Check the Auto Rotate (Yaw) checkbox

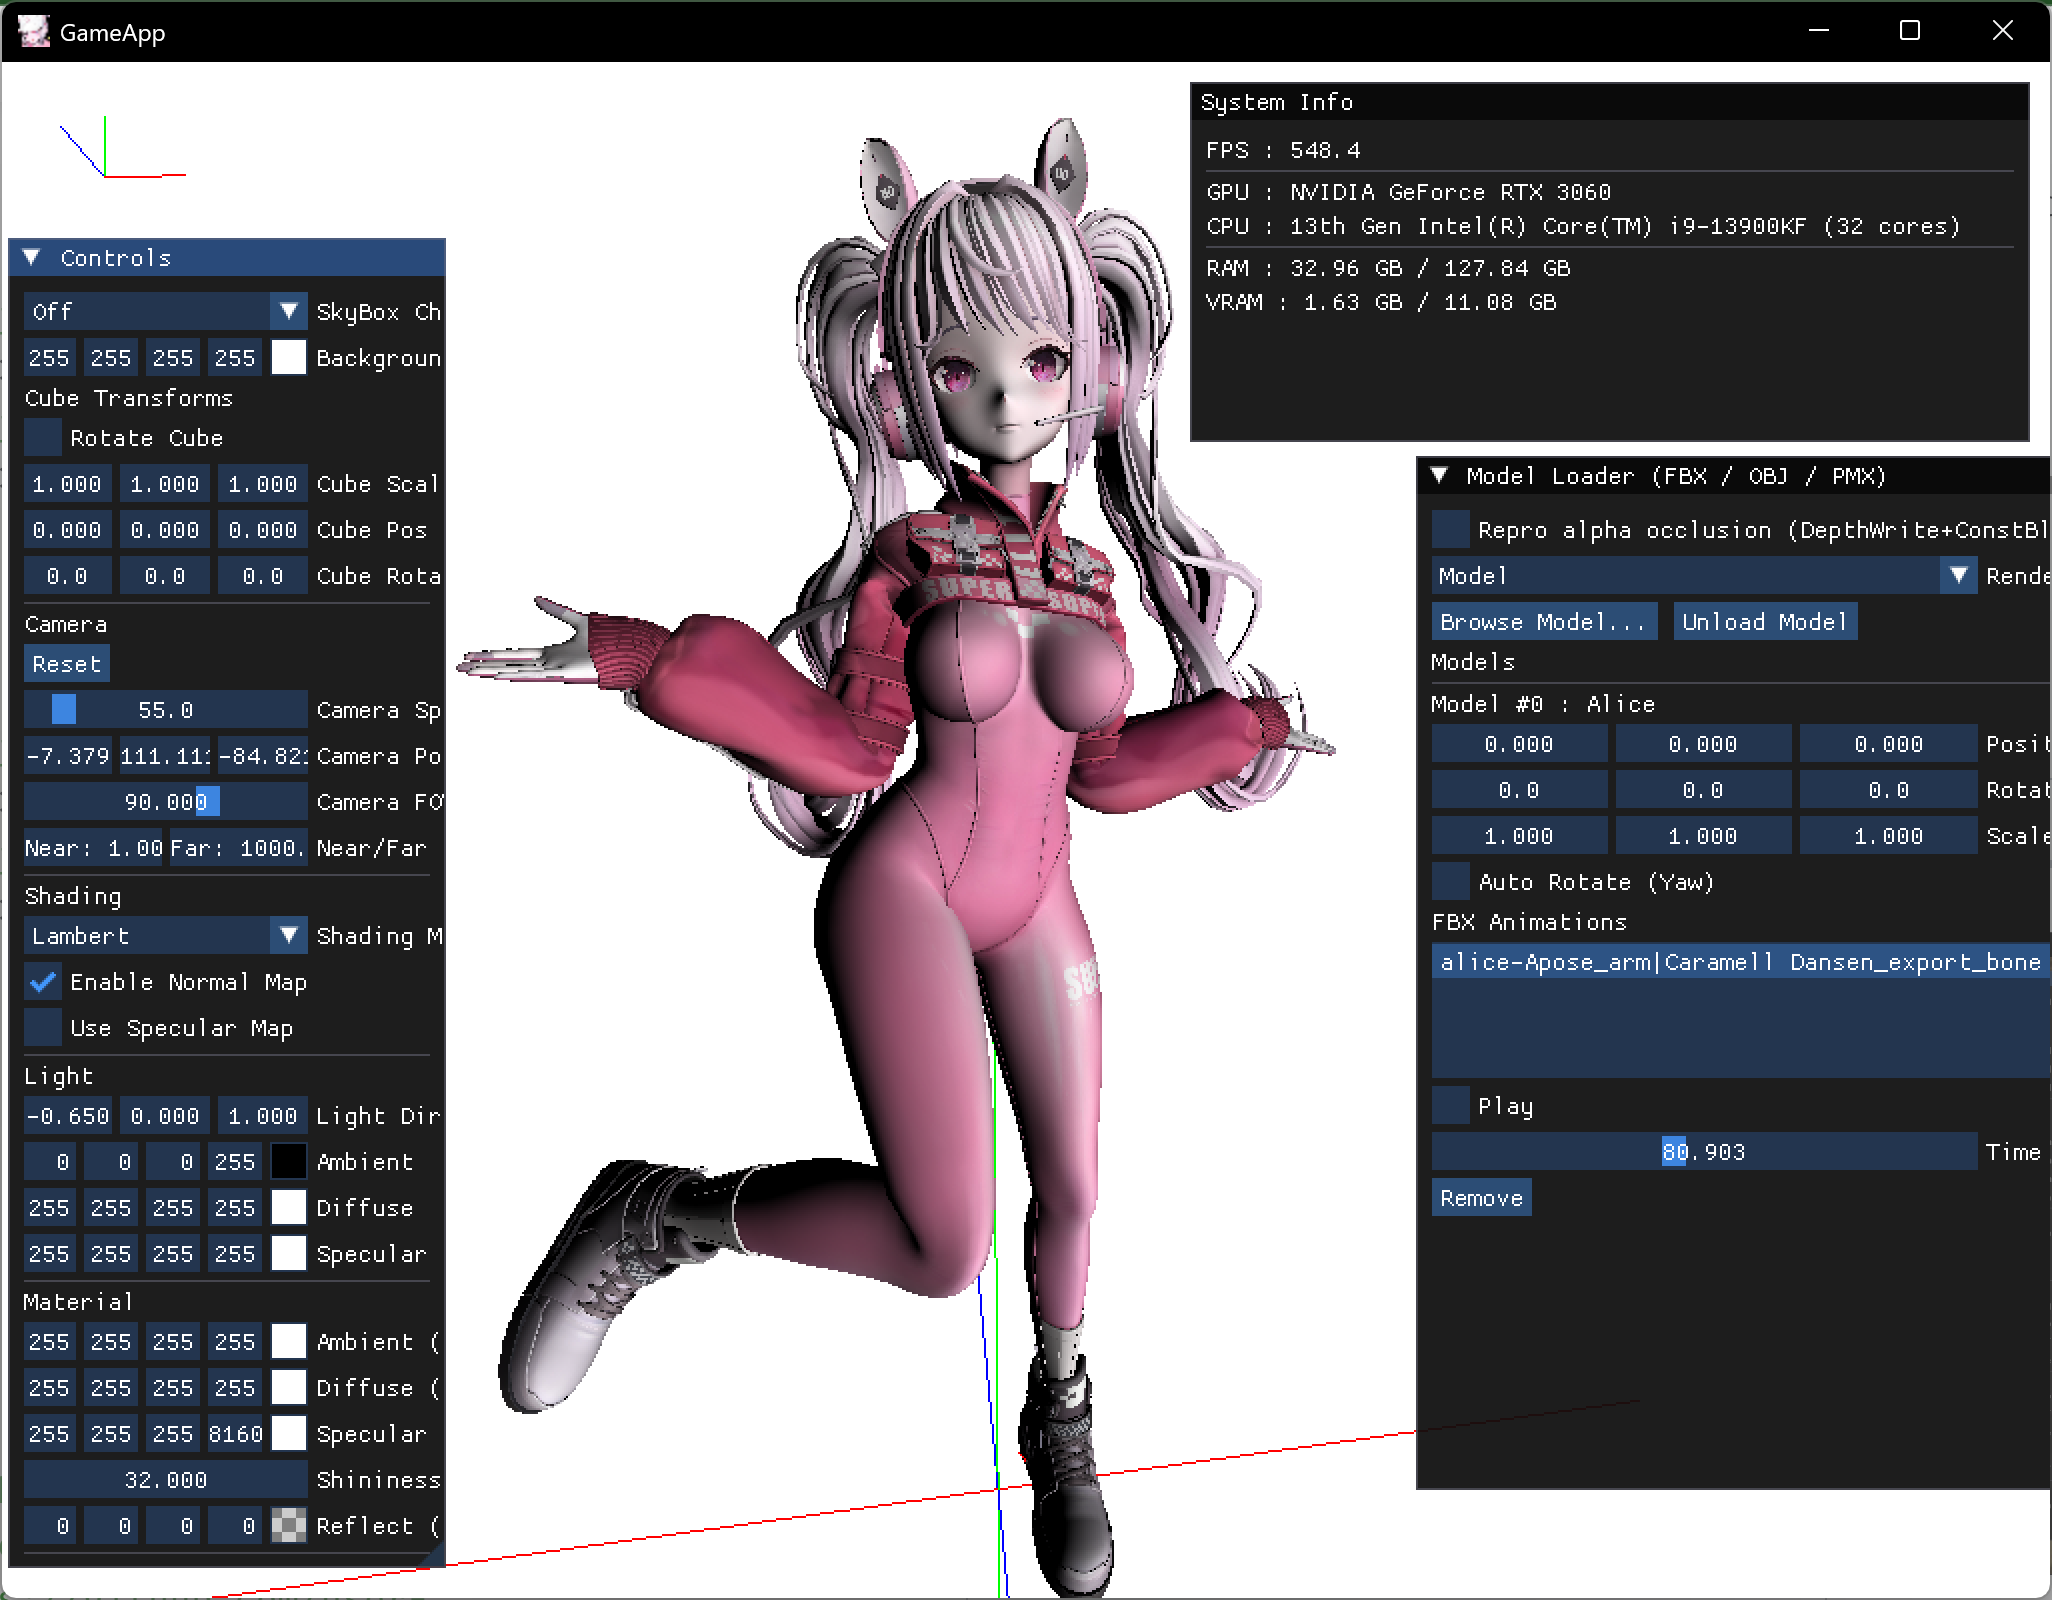[x=1451, y=882]
